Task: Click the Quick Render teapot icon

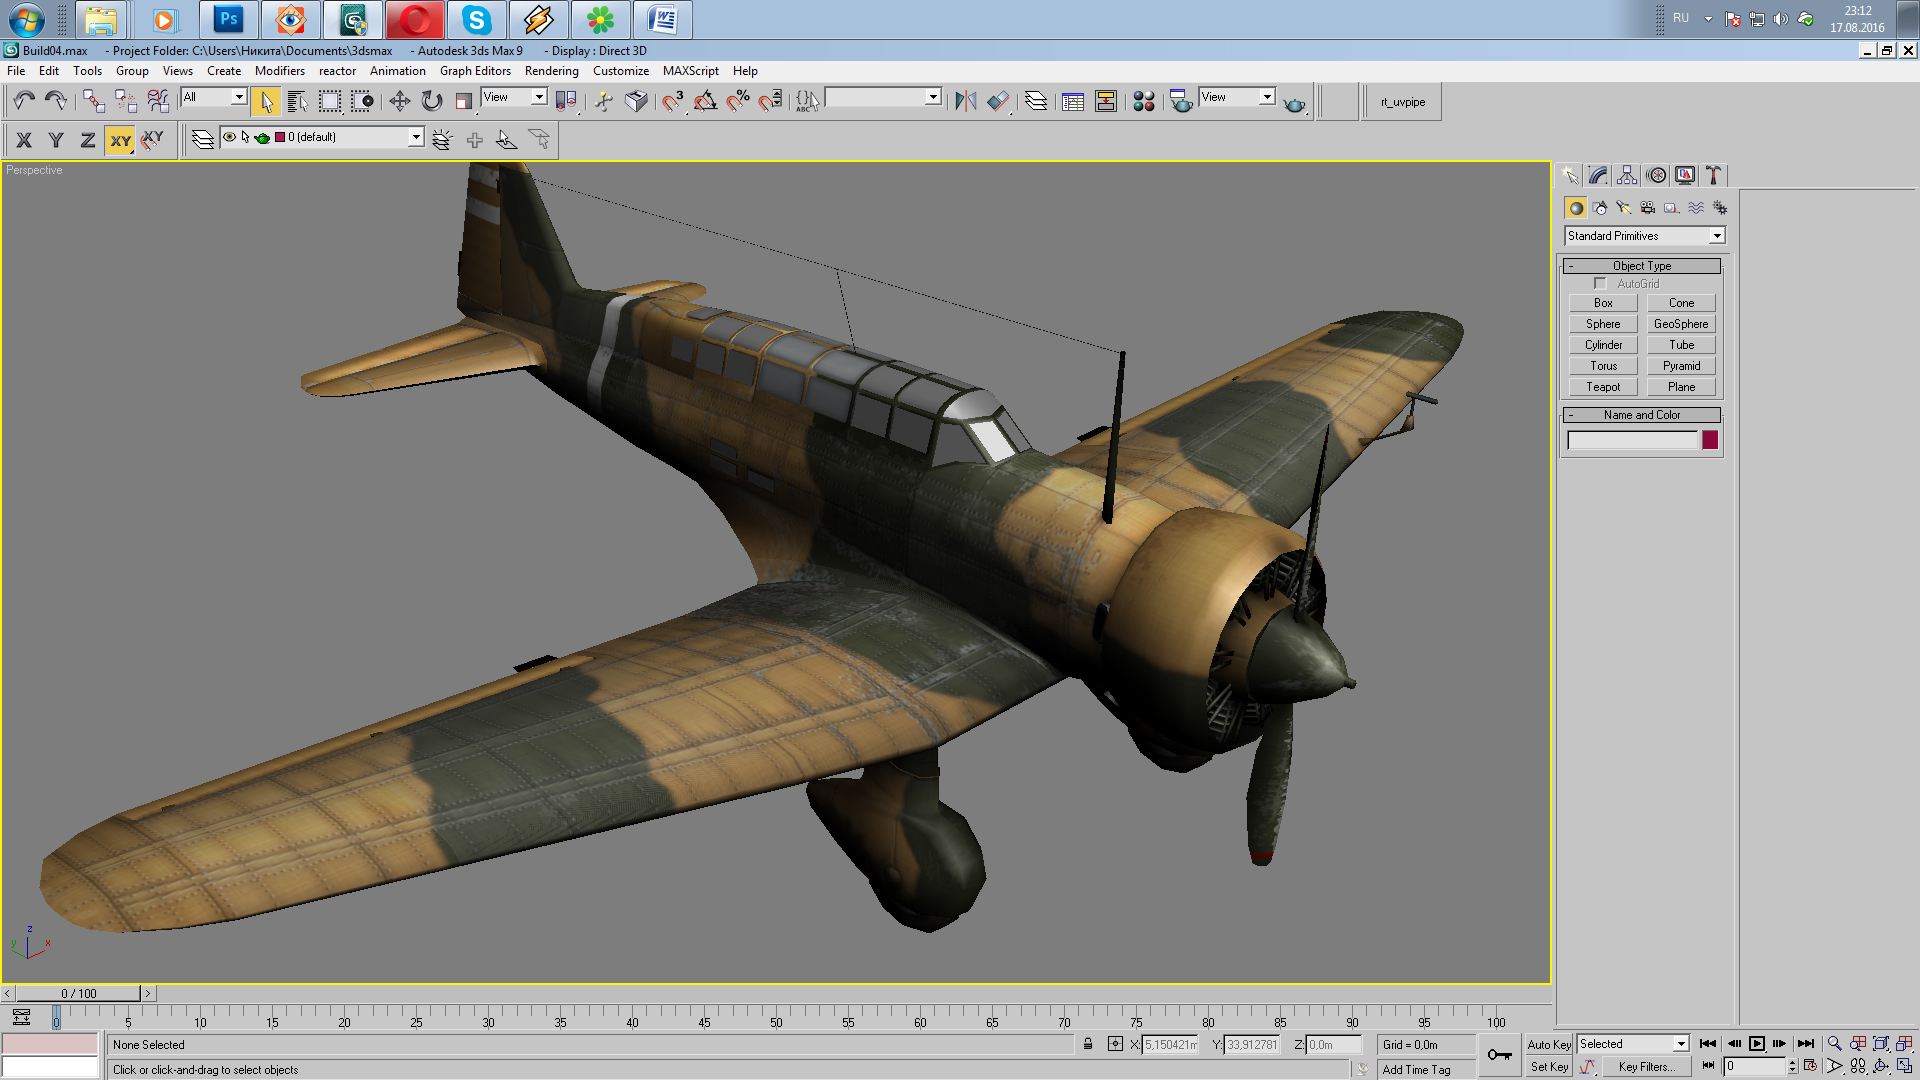Action: [1294, 103]
